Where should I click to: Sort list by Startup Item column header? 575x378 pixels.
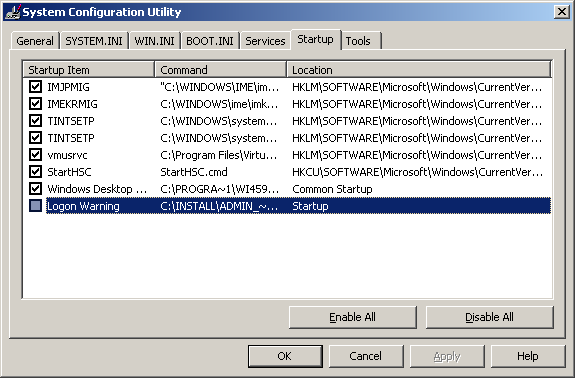[88, 70]
